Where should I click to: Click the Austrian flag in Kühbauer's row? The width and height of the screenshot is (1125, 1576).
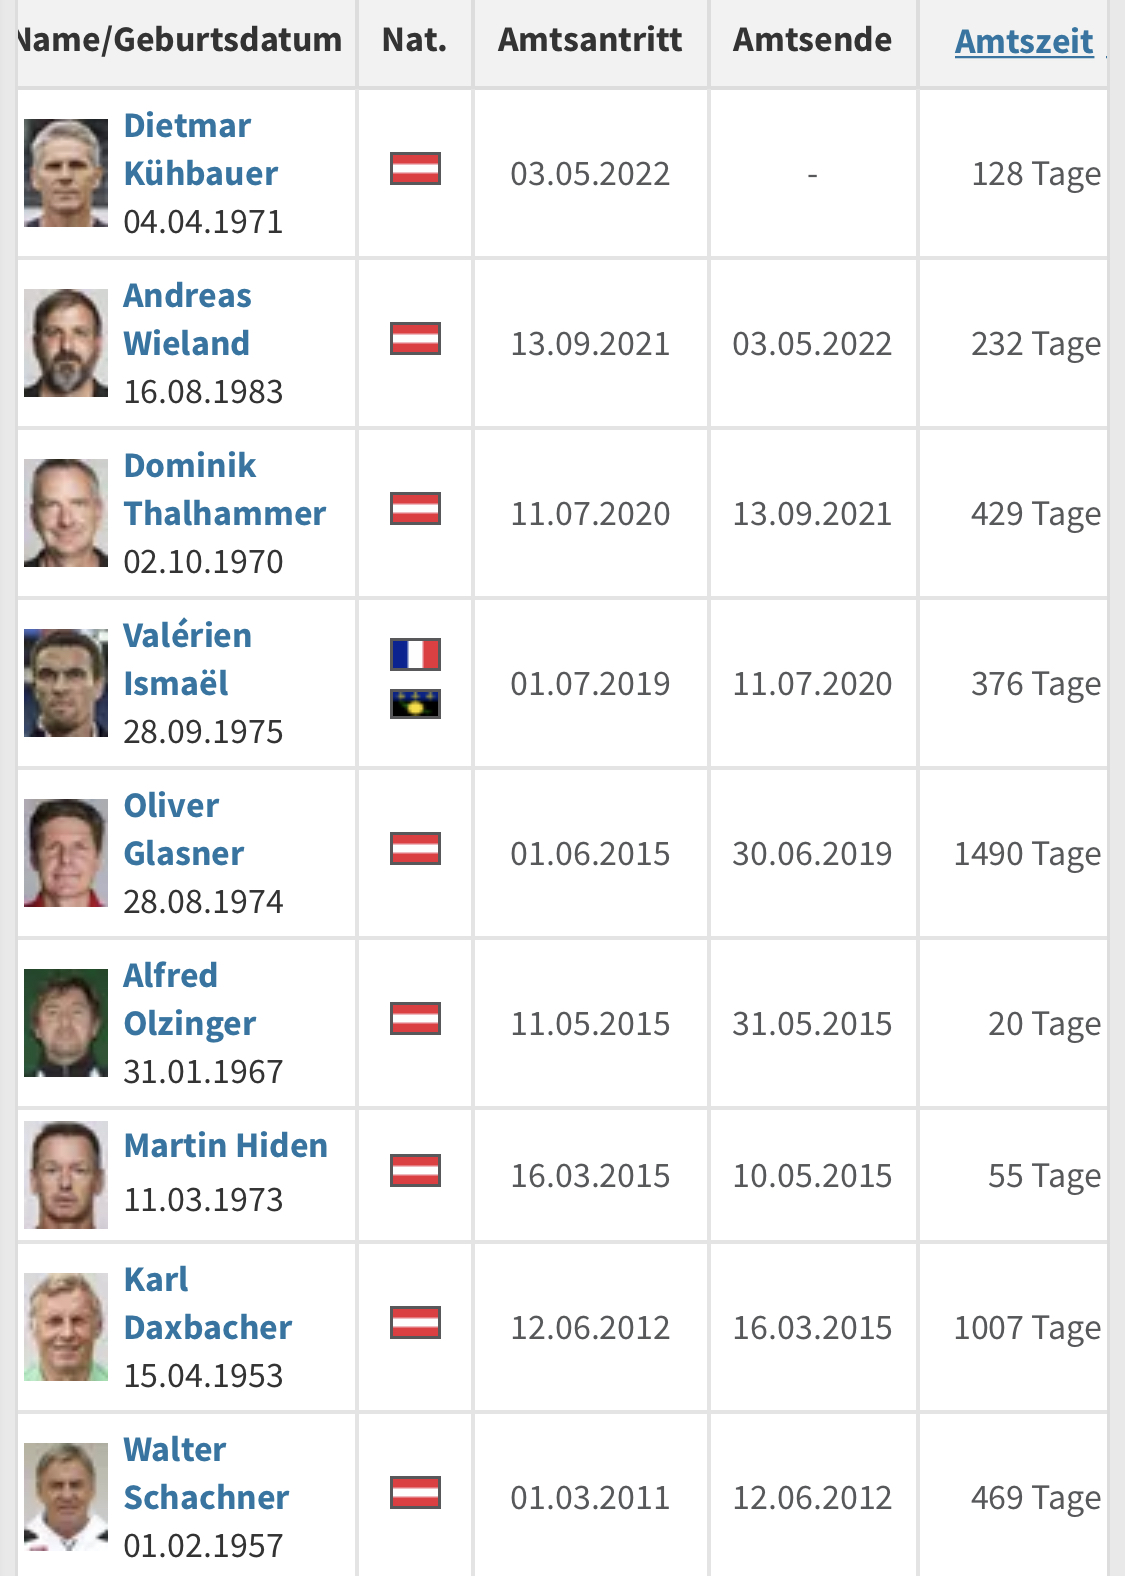415,169
